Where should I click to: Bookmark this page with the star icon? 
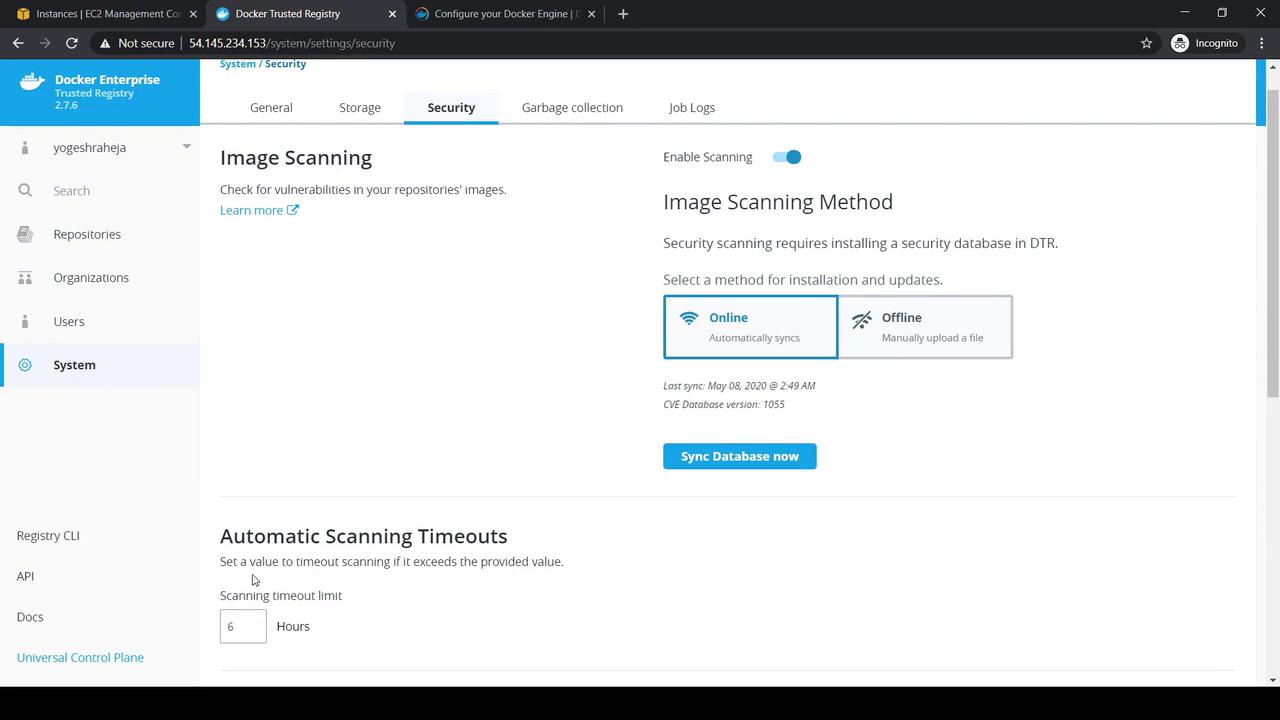(1146, 43)
